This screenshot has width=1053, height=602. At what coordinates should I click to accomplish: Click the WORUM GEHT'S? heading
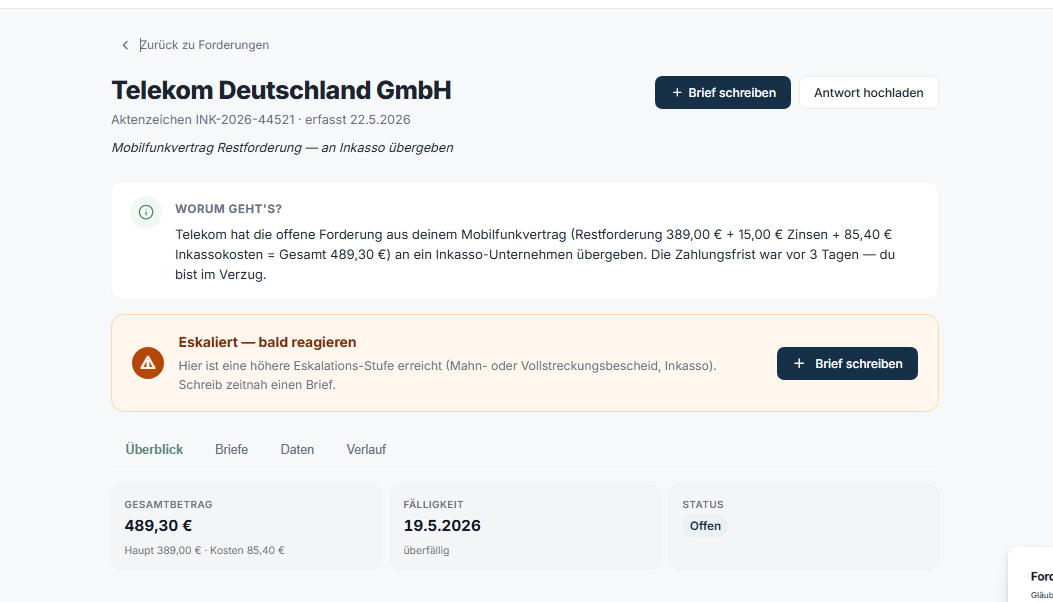(x=228, y=209)
